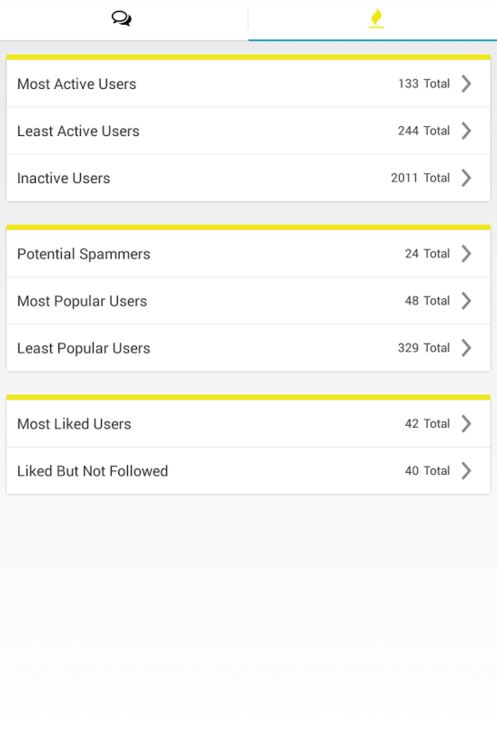The height and width of the screenshot is (737, 497).
Task: Click the 329 Total count
Action: [x=424, y=348]
